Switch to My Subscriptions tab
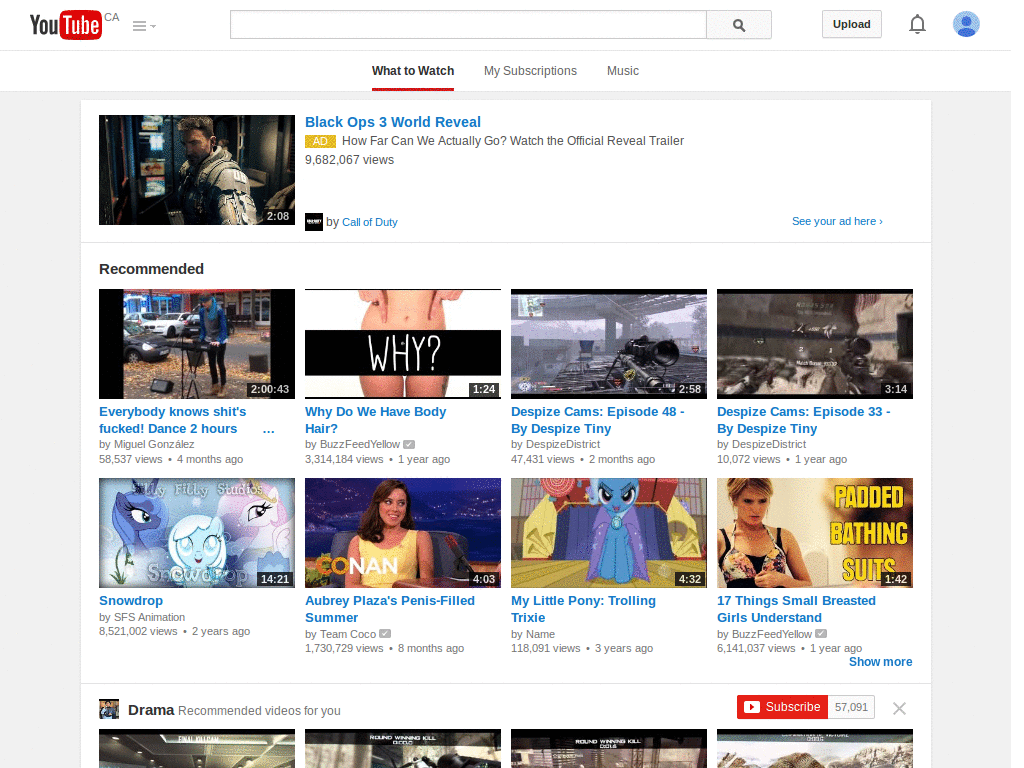 tap(530, 71)
